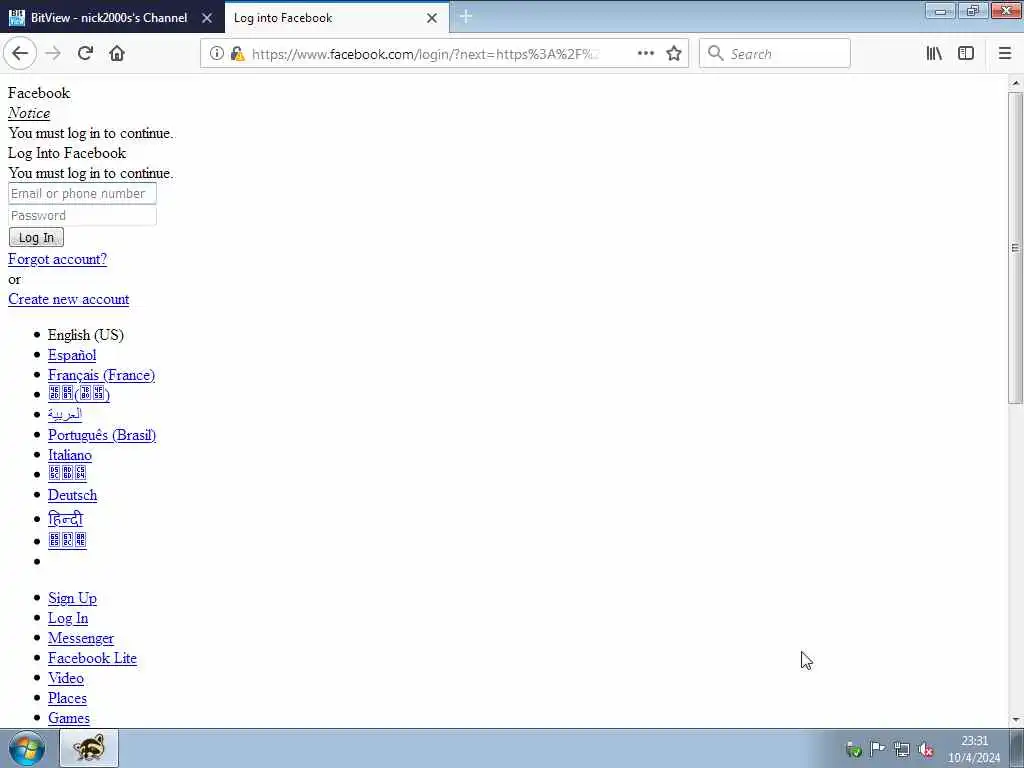This screenshot has height=768, width=1024.
Task: Open the Places footer link
Action: tap(67, 698)
